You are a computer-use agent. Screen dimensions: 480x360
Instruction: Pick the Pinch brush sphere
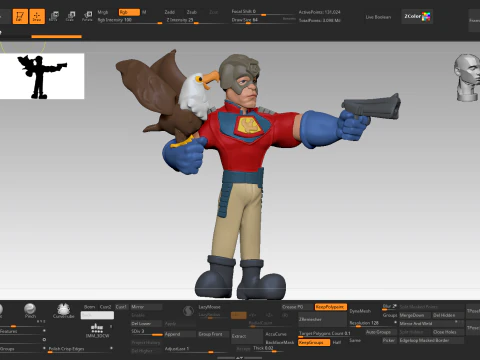30,310
